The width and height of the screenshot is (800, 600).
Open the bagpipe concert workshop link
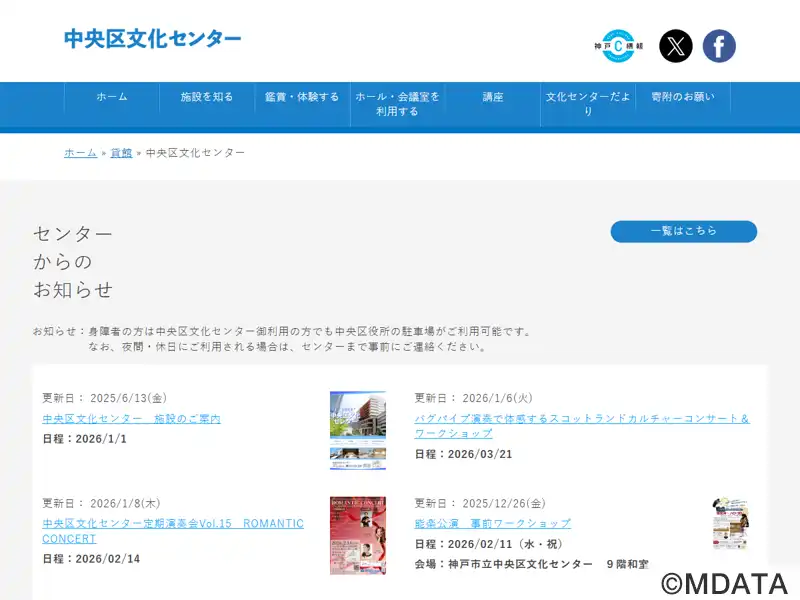582,426
